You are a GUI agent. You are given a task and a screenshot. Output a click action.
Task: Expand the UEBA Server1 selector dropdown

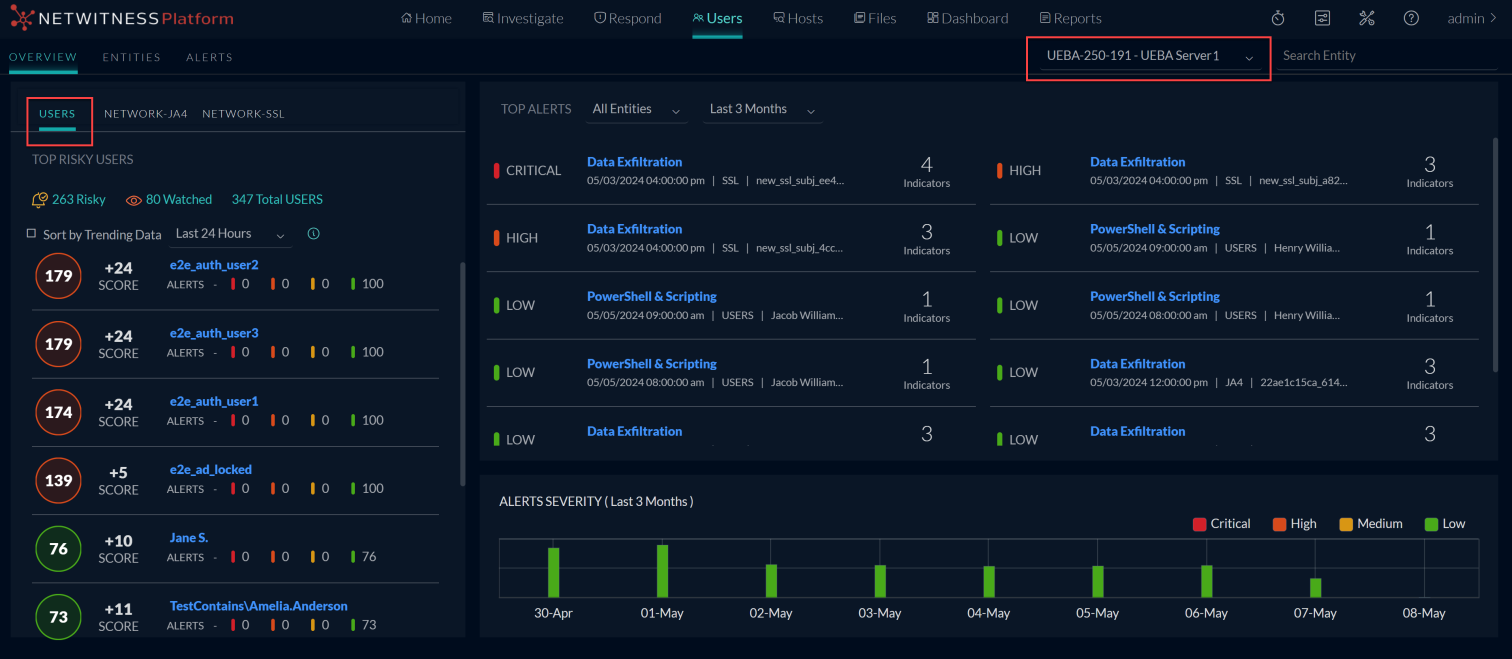point(1148,57)
